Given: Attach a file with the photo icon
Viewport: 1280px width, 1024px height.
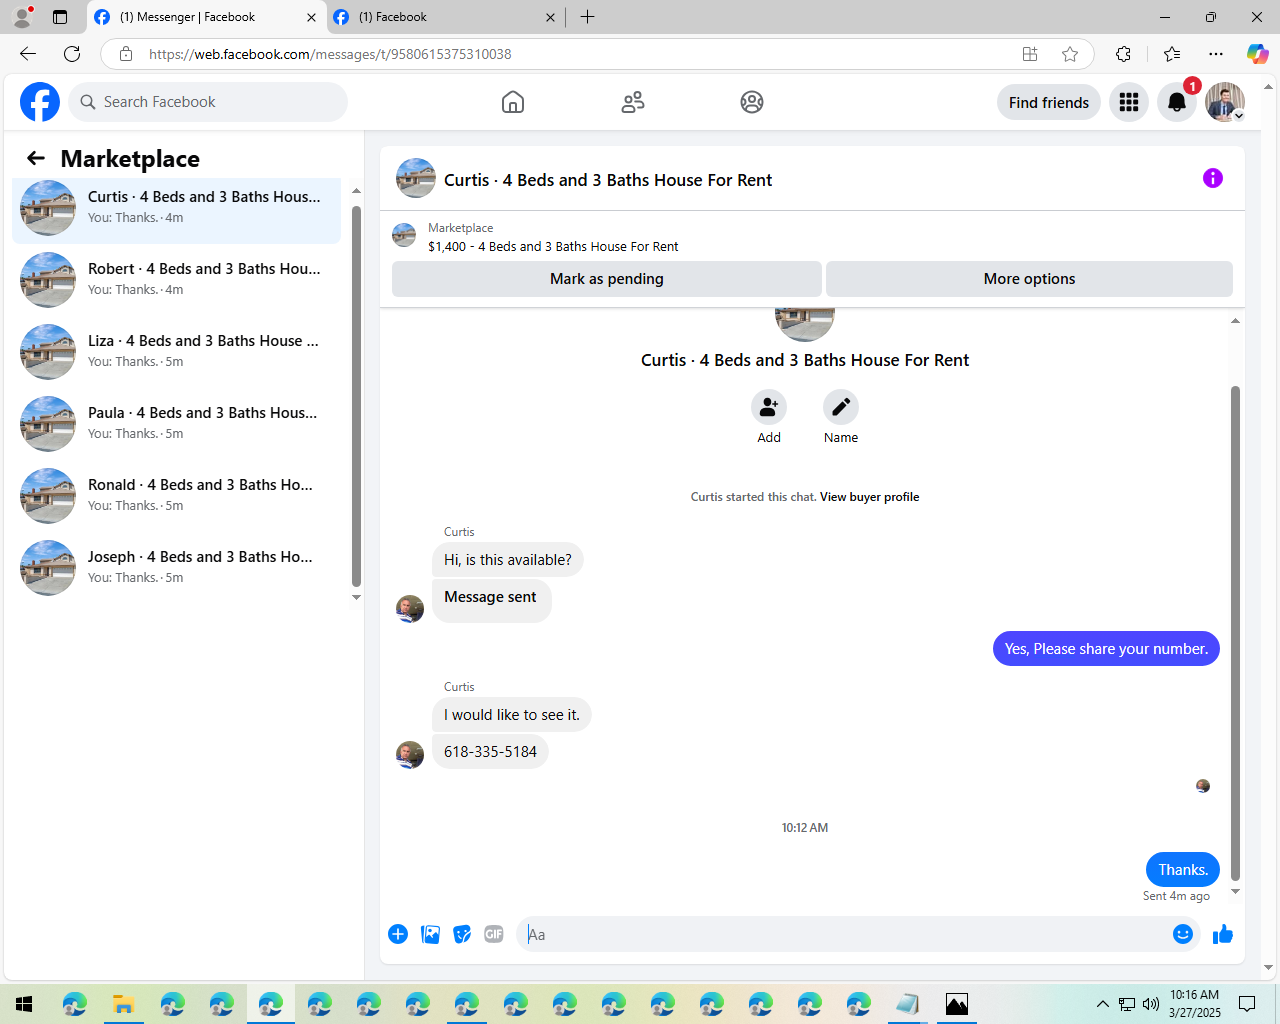Looking at the screenshot, I should pos(430,934).
